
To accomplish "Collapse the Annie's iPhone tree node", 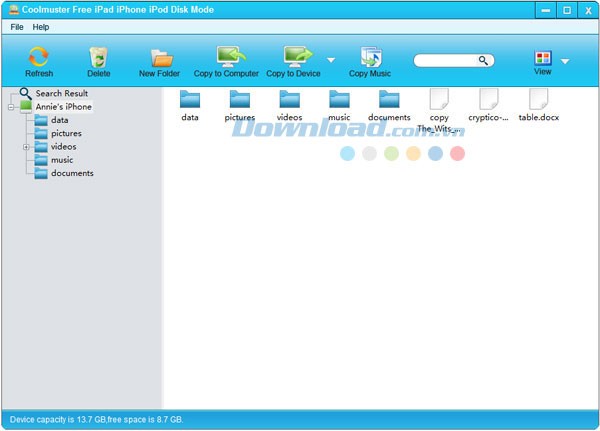I will [11, 107].
